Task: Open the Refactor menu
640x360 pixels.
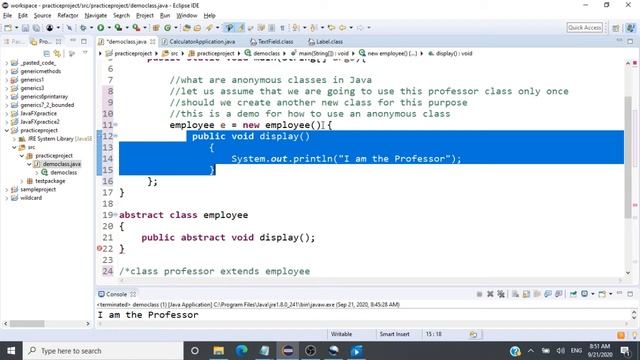Action: 68,16
